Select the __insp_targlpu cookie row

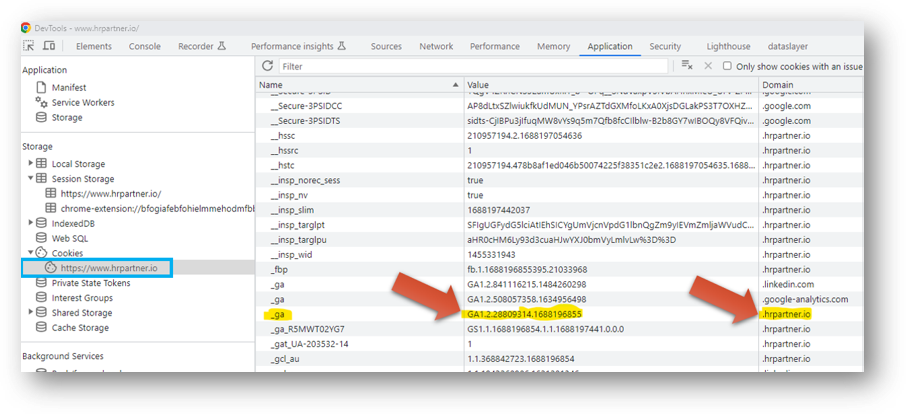pyautogui.click(x=560, y=240)
